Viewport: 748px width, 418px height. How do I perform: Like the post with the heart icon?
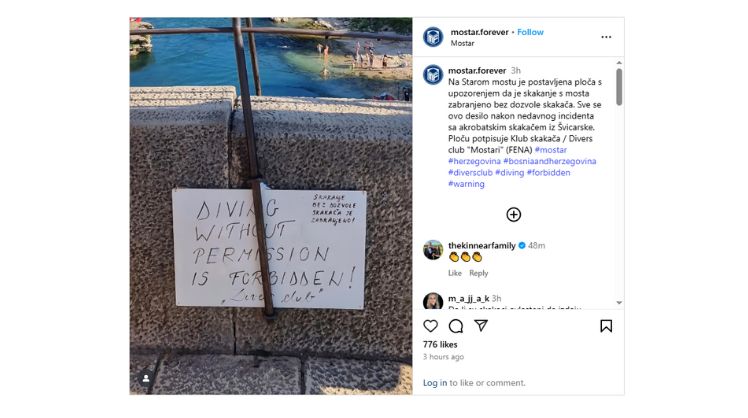click(430, 326)
